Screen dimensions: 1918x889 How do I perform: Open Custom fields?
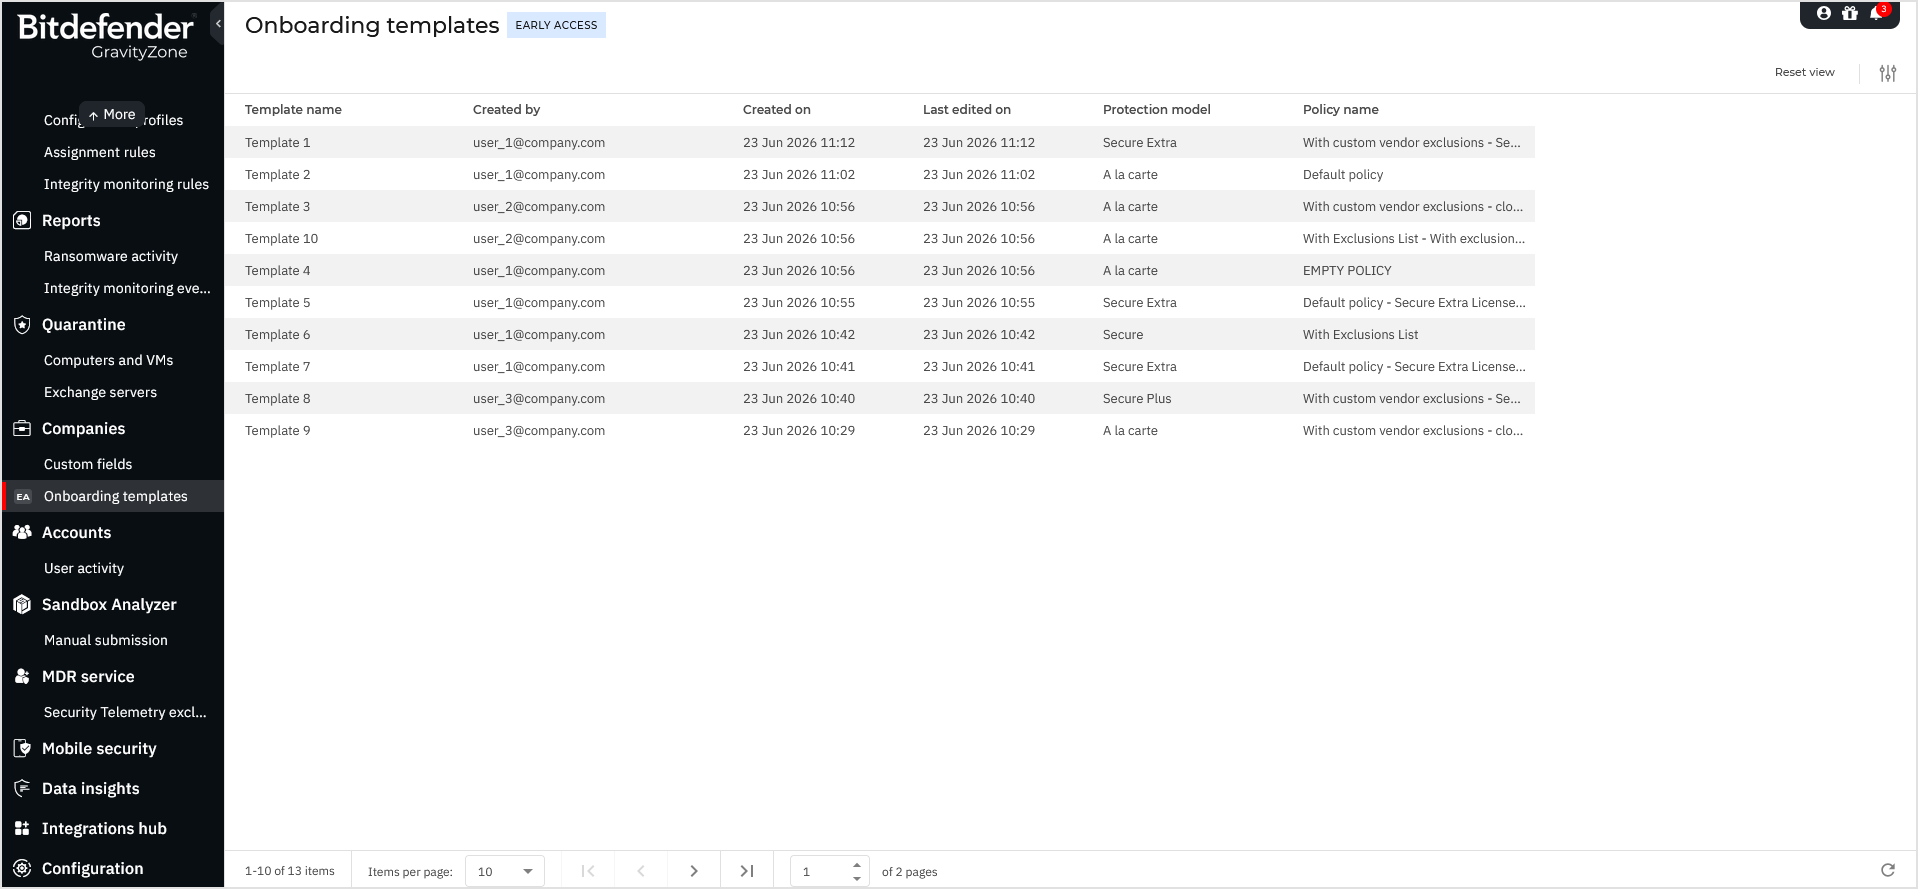tap(88, 464)
